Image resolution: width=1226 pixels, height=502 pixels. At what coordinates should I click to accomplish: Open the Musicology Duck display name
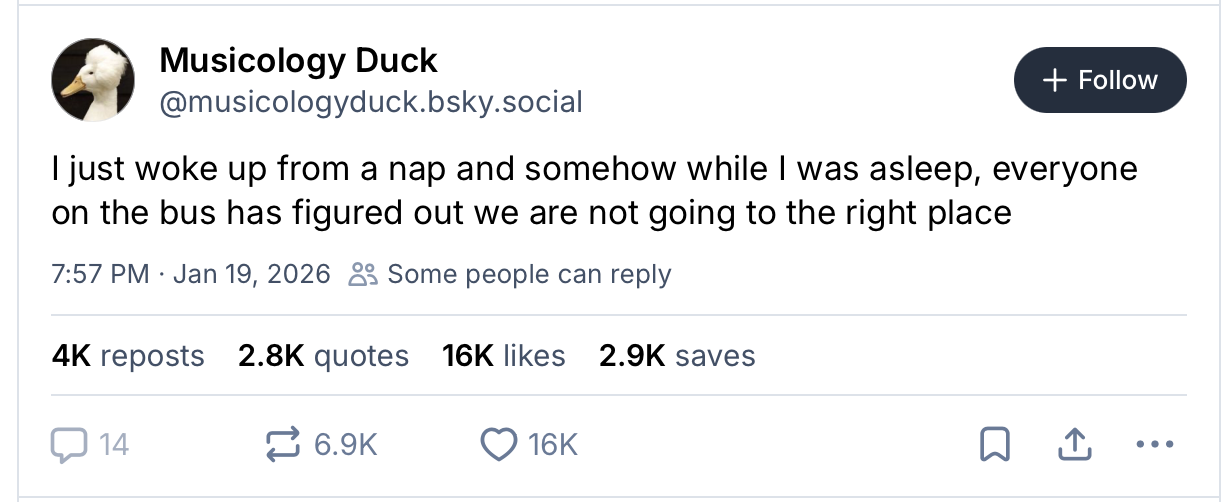click(298, 61)
